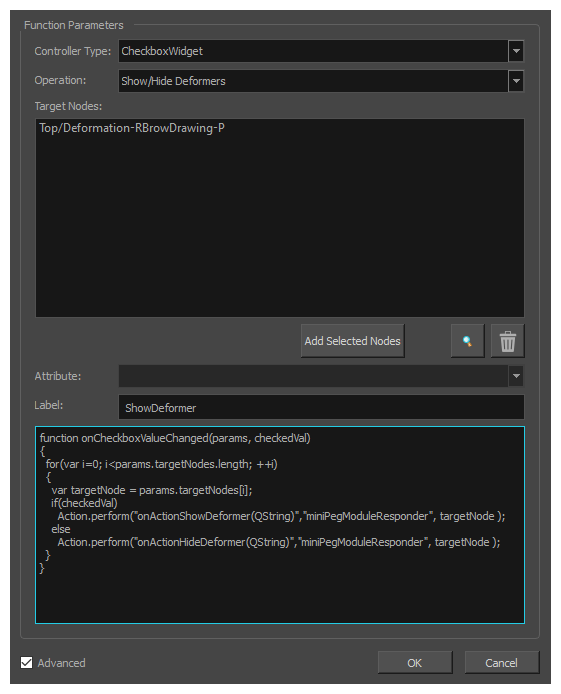Place cursor on onActionShowDeformer script line
The width and height of the screenshot is (561, 694).
tap(281, 516)
